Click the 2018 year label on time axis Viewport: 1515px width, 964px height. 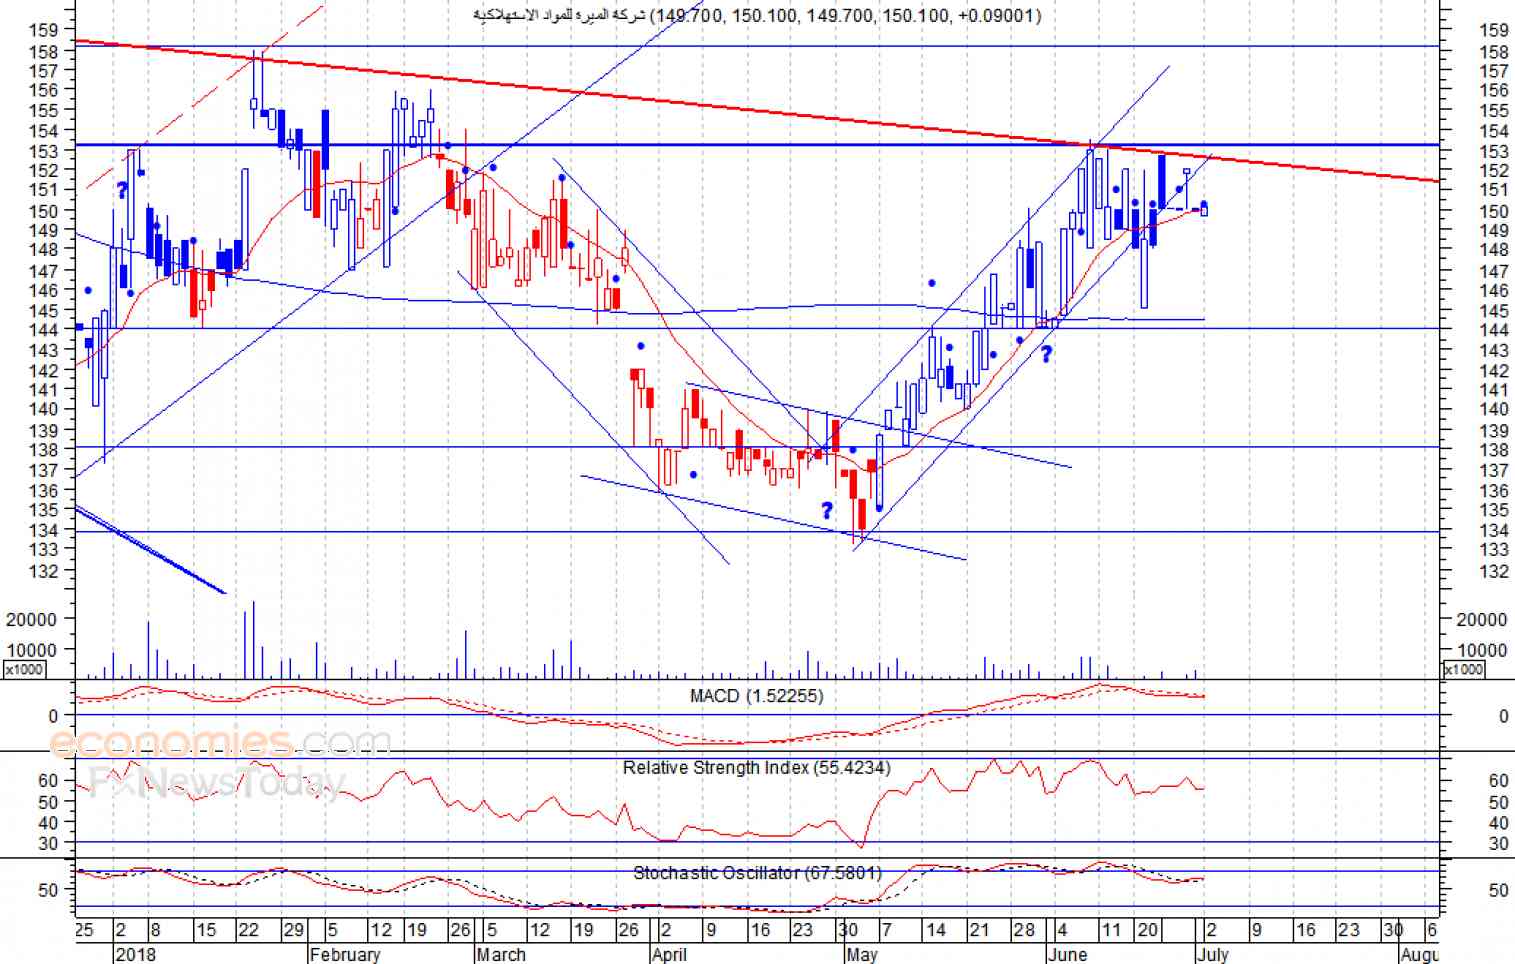click(x=135, y=954)
